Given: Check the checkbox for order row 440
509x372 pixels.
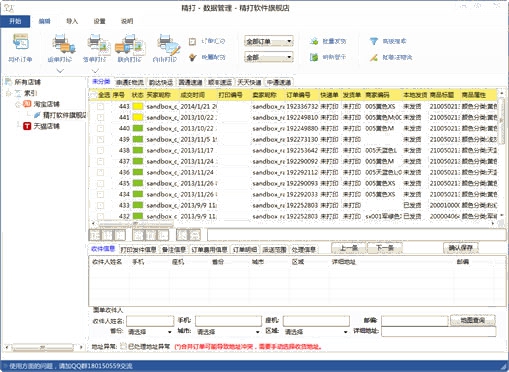Looking at the screenshot, I should pyautogui.click(x=100, y=129).
